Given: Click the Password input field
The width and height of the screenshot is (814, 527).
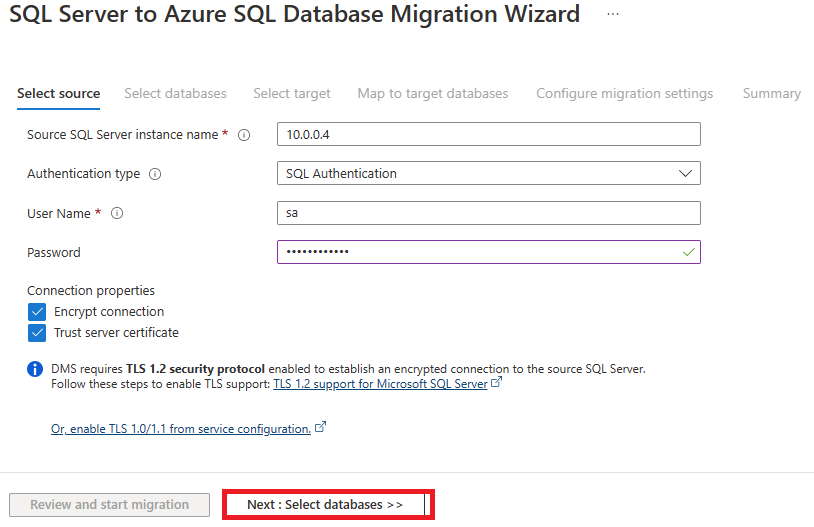Looking at the screenshot, I should click(x=489, y=252).
